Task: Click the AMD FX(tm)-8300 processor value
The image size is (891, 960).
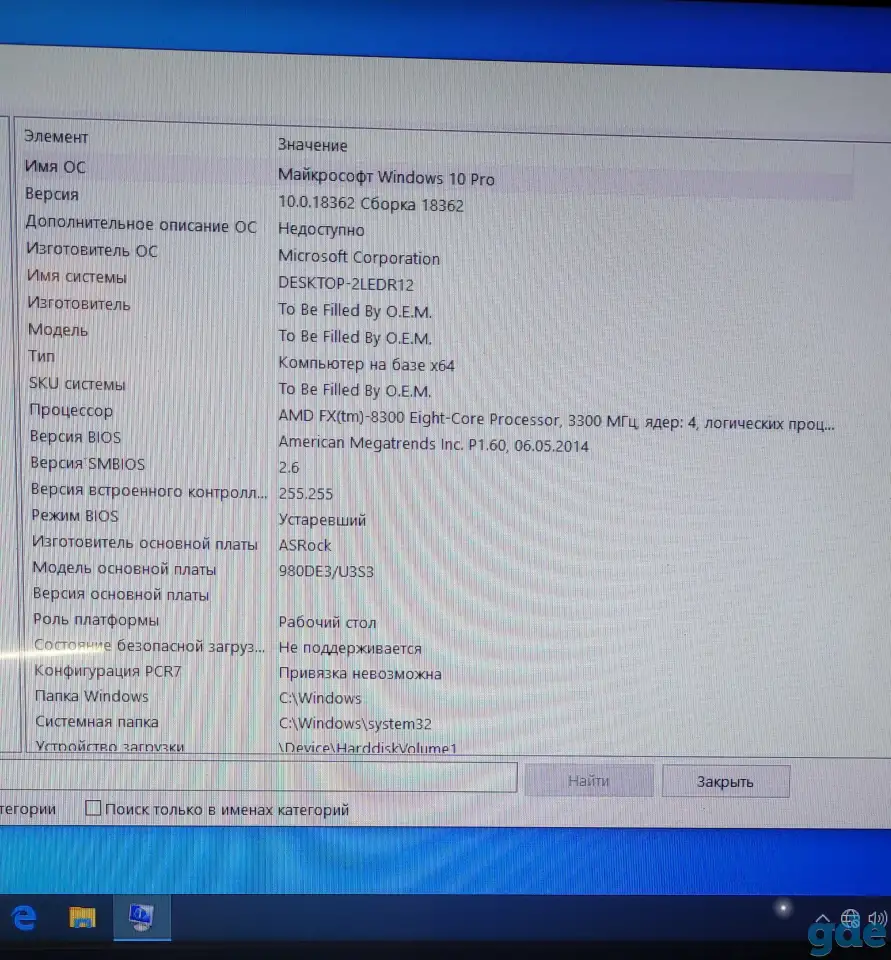Action: pyautogui.click(x=556, y=420)
